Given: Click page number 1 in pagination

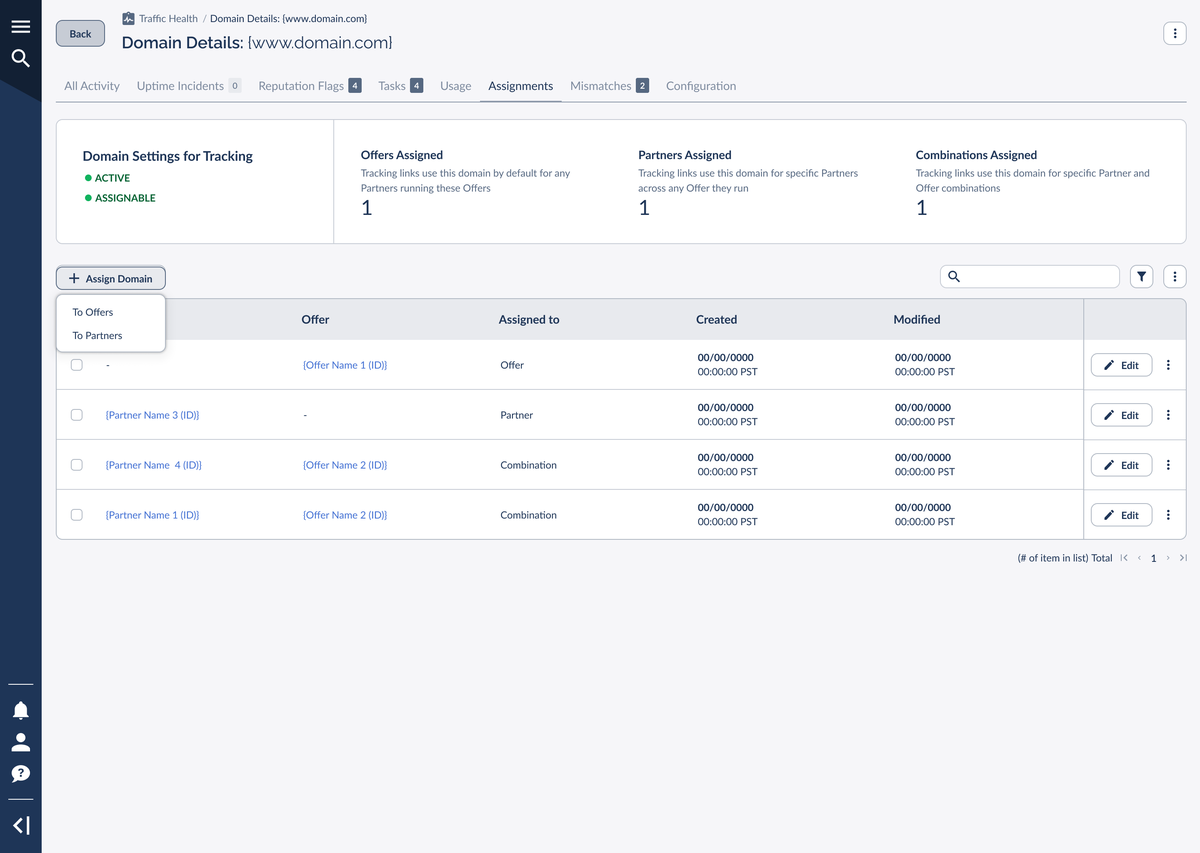Looking at the screenshot, I should (1153, 558).
